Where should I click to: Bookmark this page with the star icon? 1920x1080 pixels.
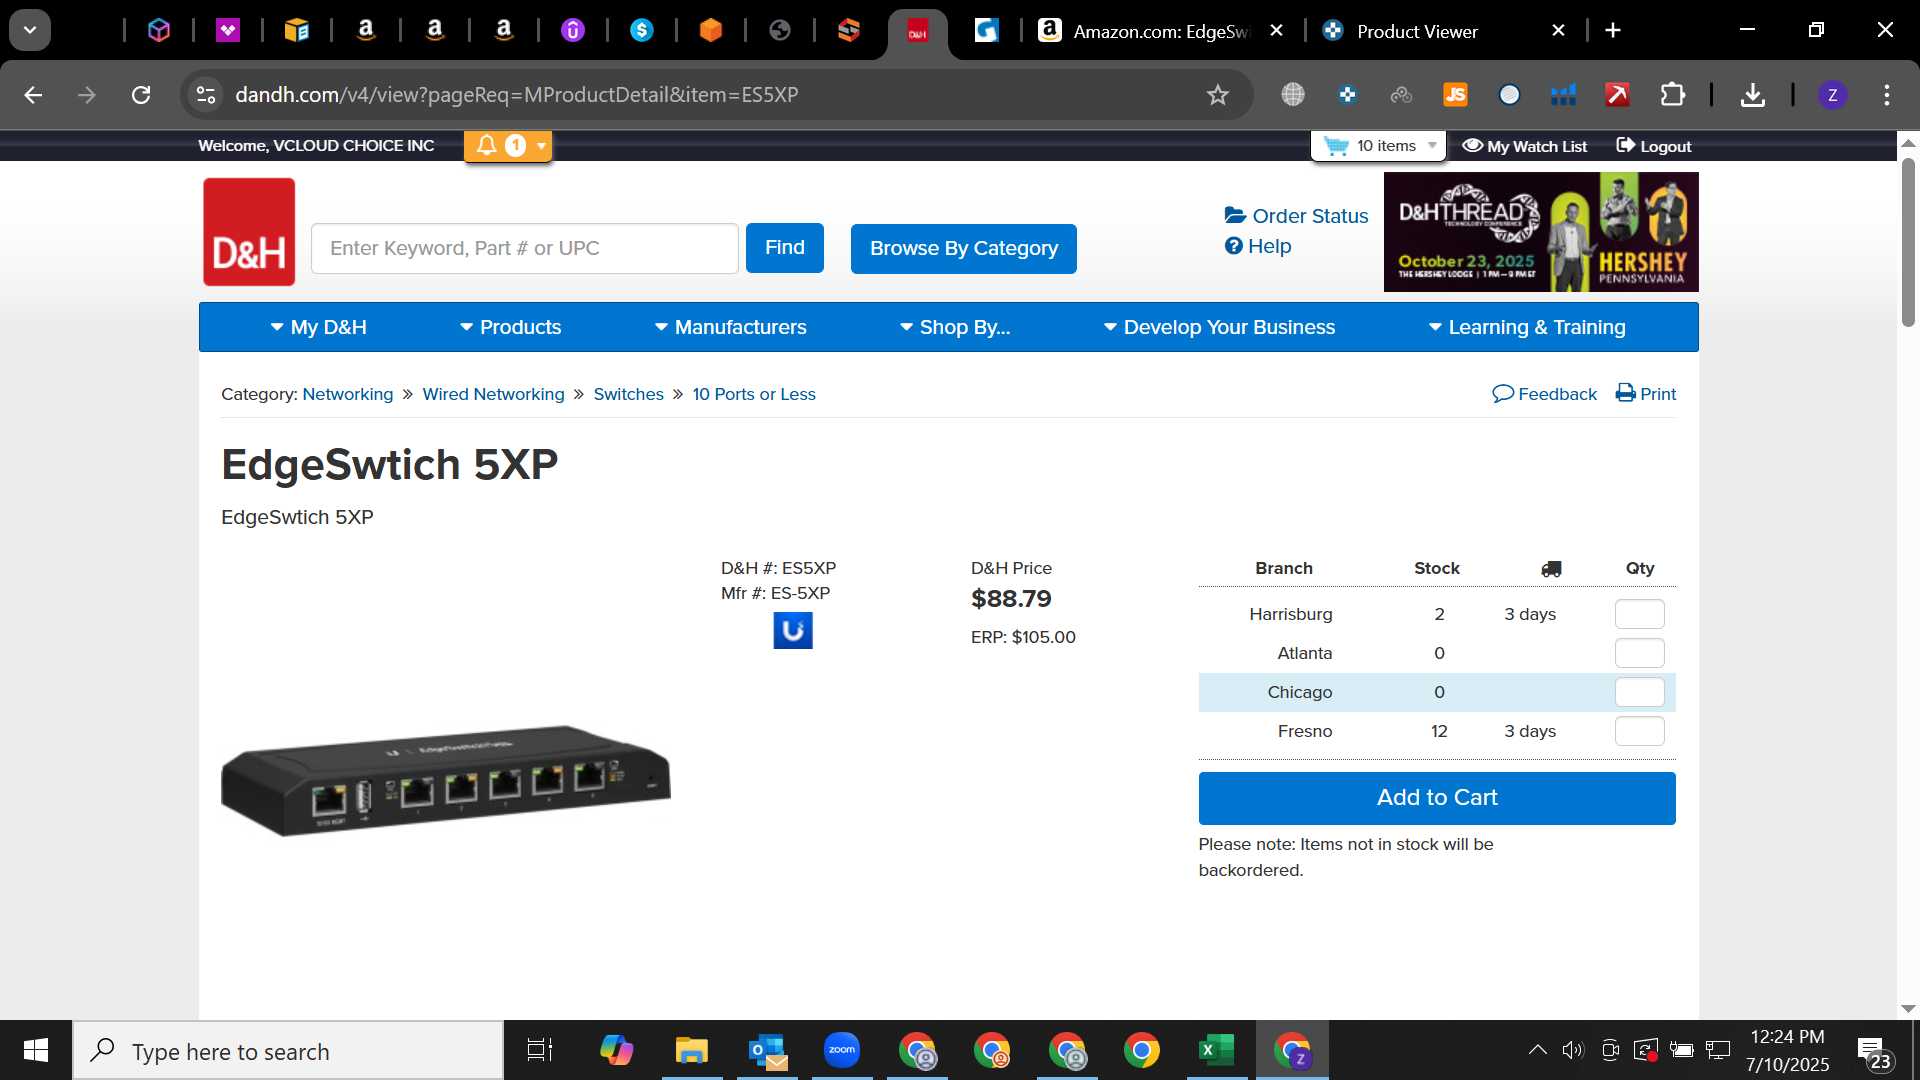coord(1217,95)
